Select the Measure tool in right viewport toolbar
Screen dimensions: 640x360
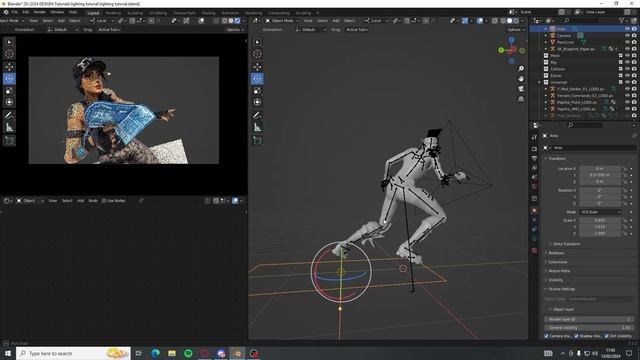coord(257,128)
